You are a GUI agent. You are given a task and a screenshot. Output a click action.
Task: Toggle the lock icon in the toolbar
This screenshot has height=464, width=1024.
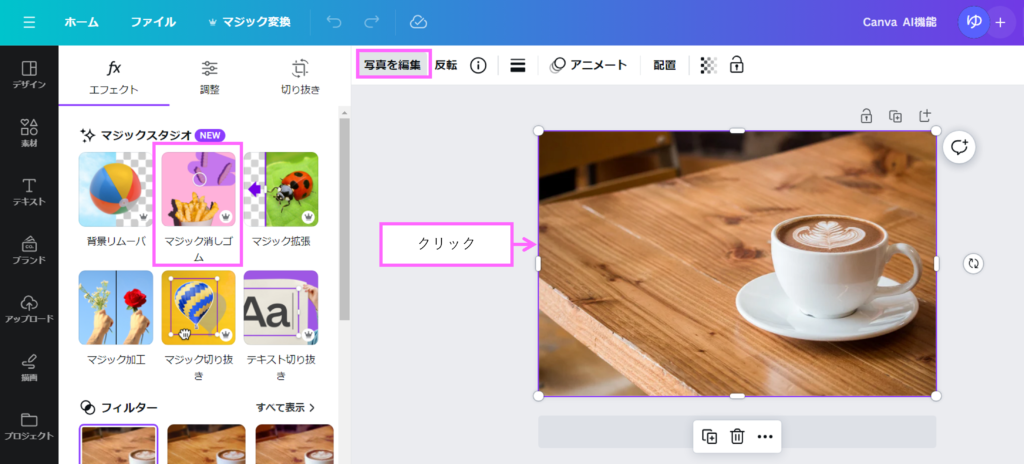(737, 65)
